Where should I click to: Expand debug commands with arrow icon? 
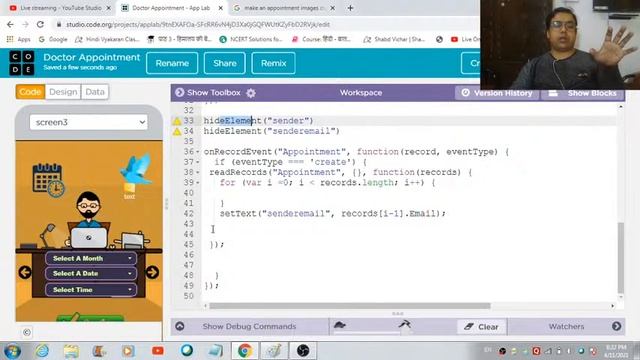pyautogui.click(x=180, y=326)
